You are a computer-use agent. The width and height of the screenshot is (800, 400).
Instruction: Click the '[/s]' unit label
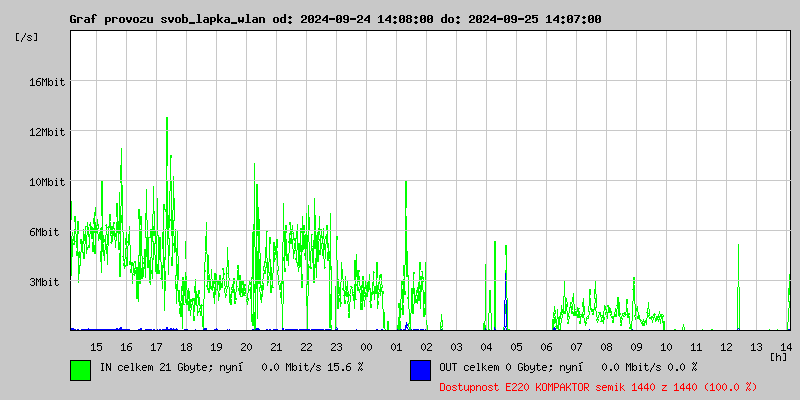coord(27,37)
